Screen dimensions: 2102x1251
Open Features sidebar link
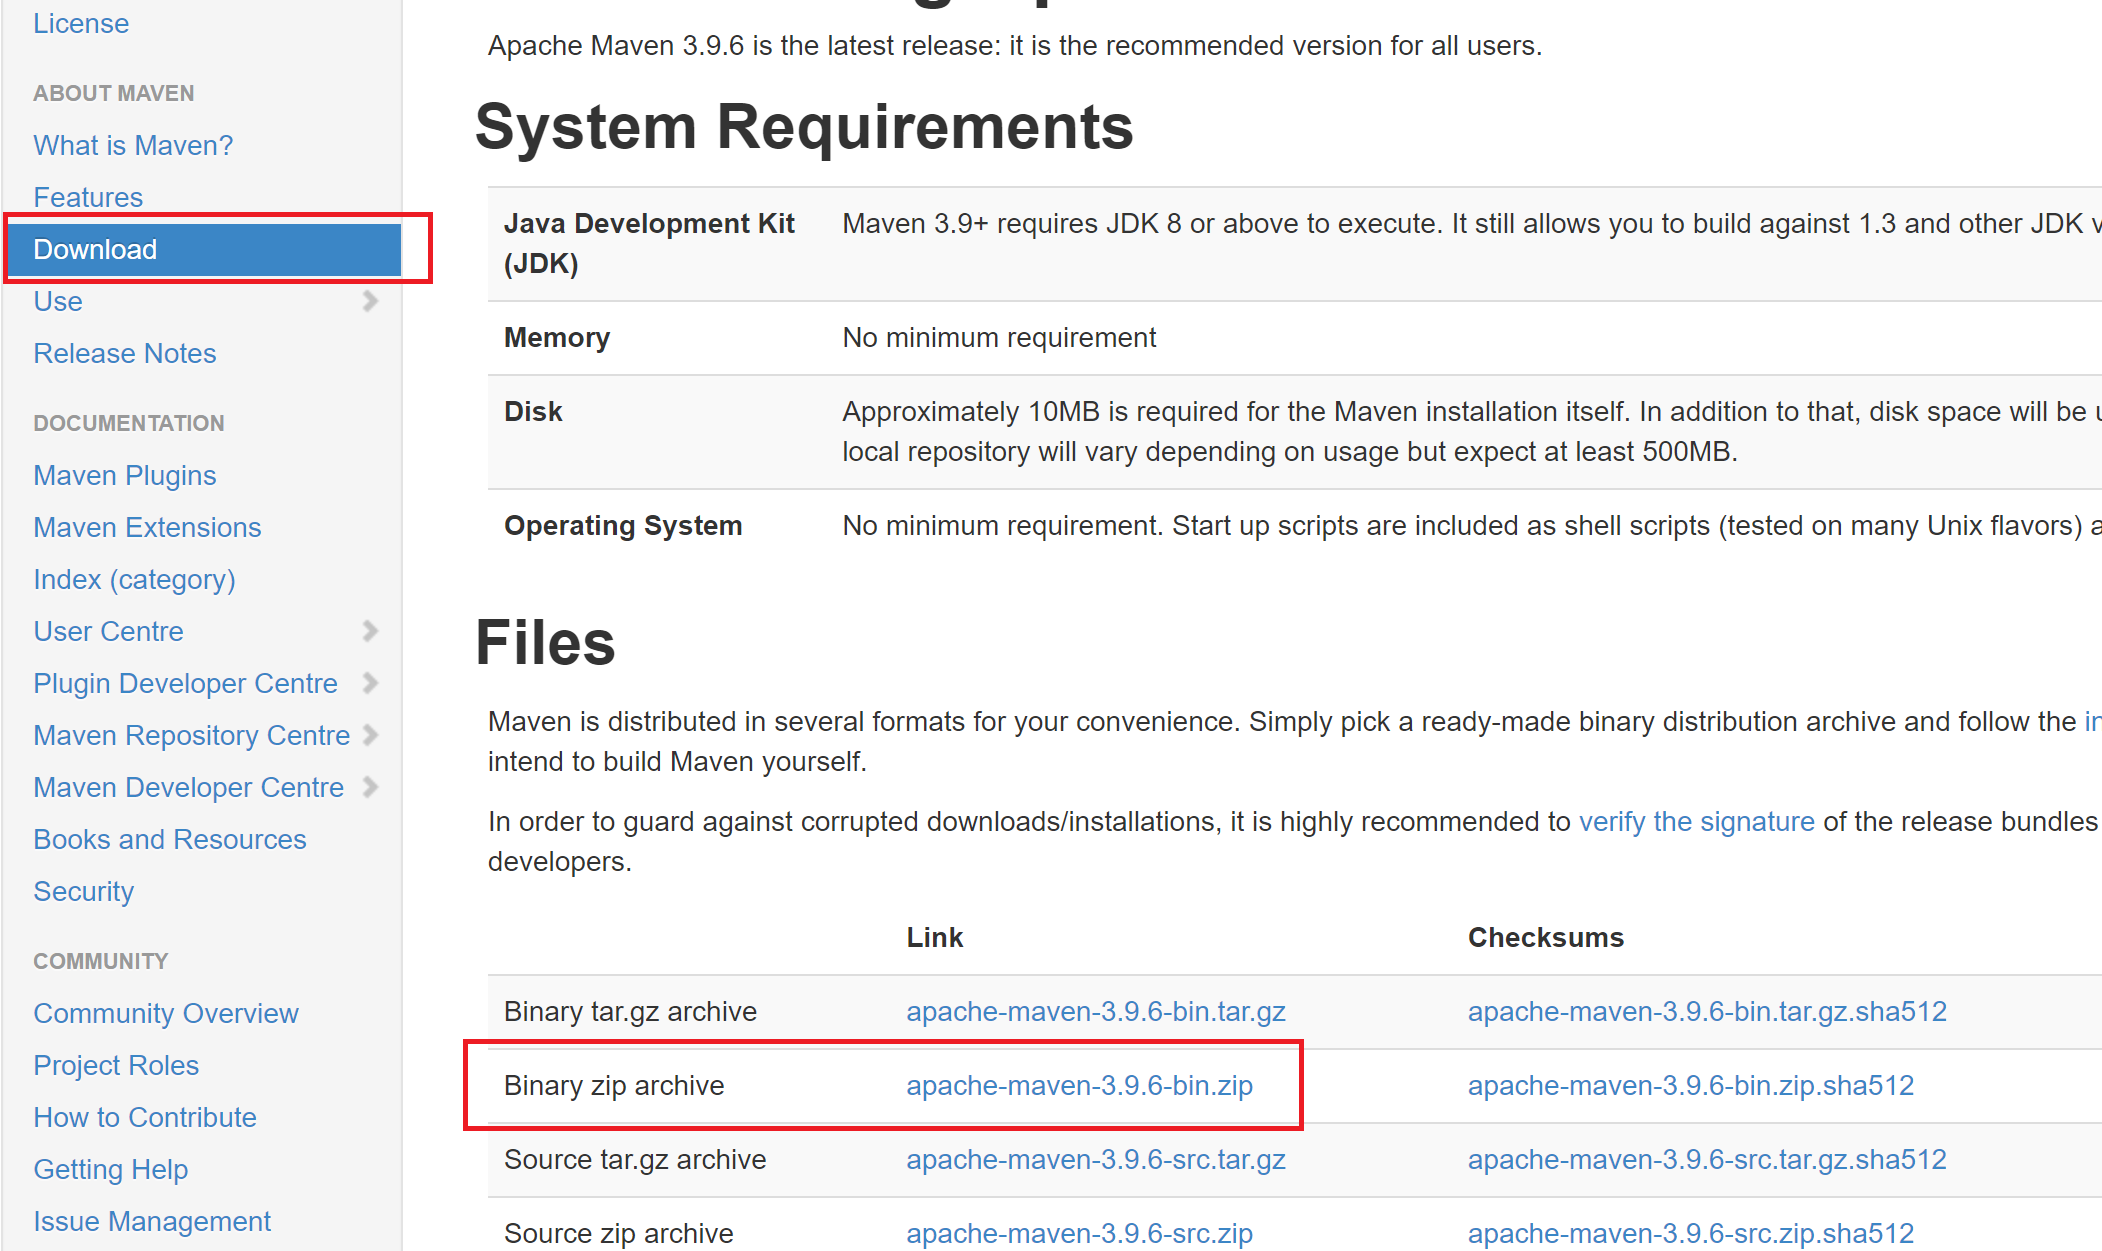[x=88, y=197]
